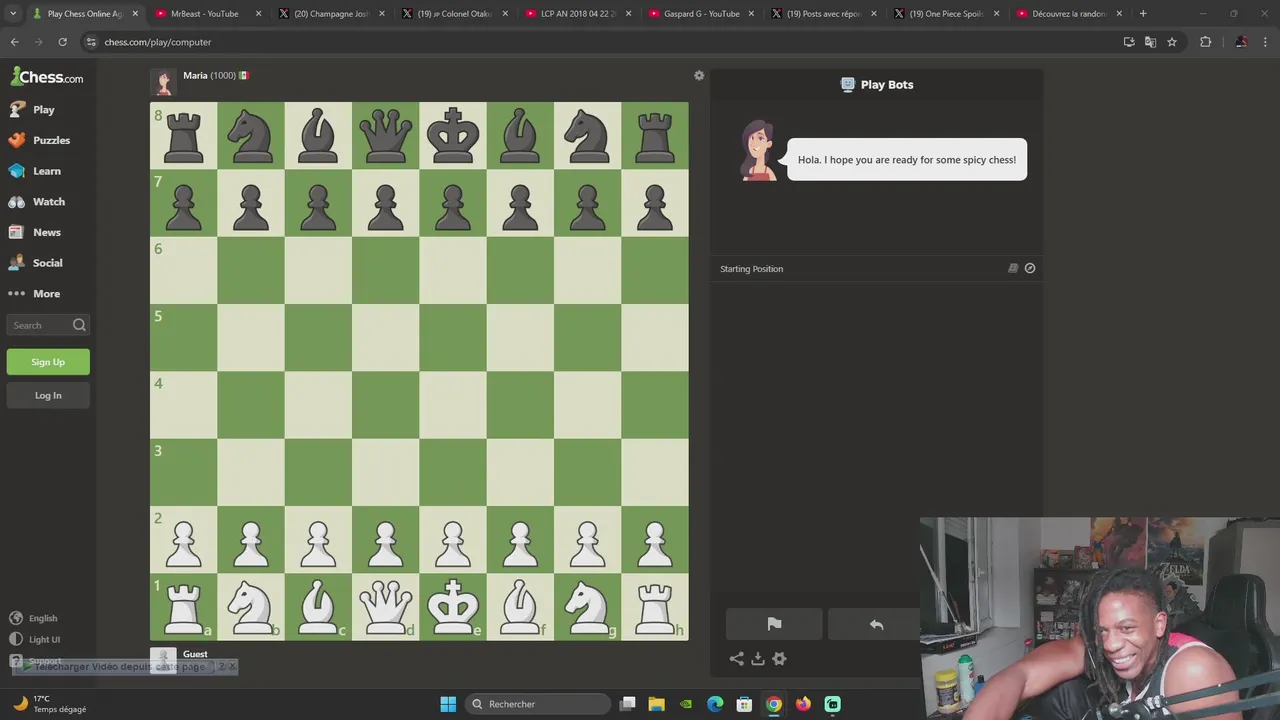Click the download game icon
Image resolution: width=1280 pixels, height=720 pixels.
point(758,659)
